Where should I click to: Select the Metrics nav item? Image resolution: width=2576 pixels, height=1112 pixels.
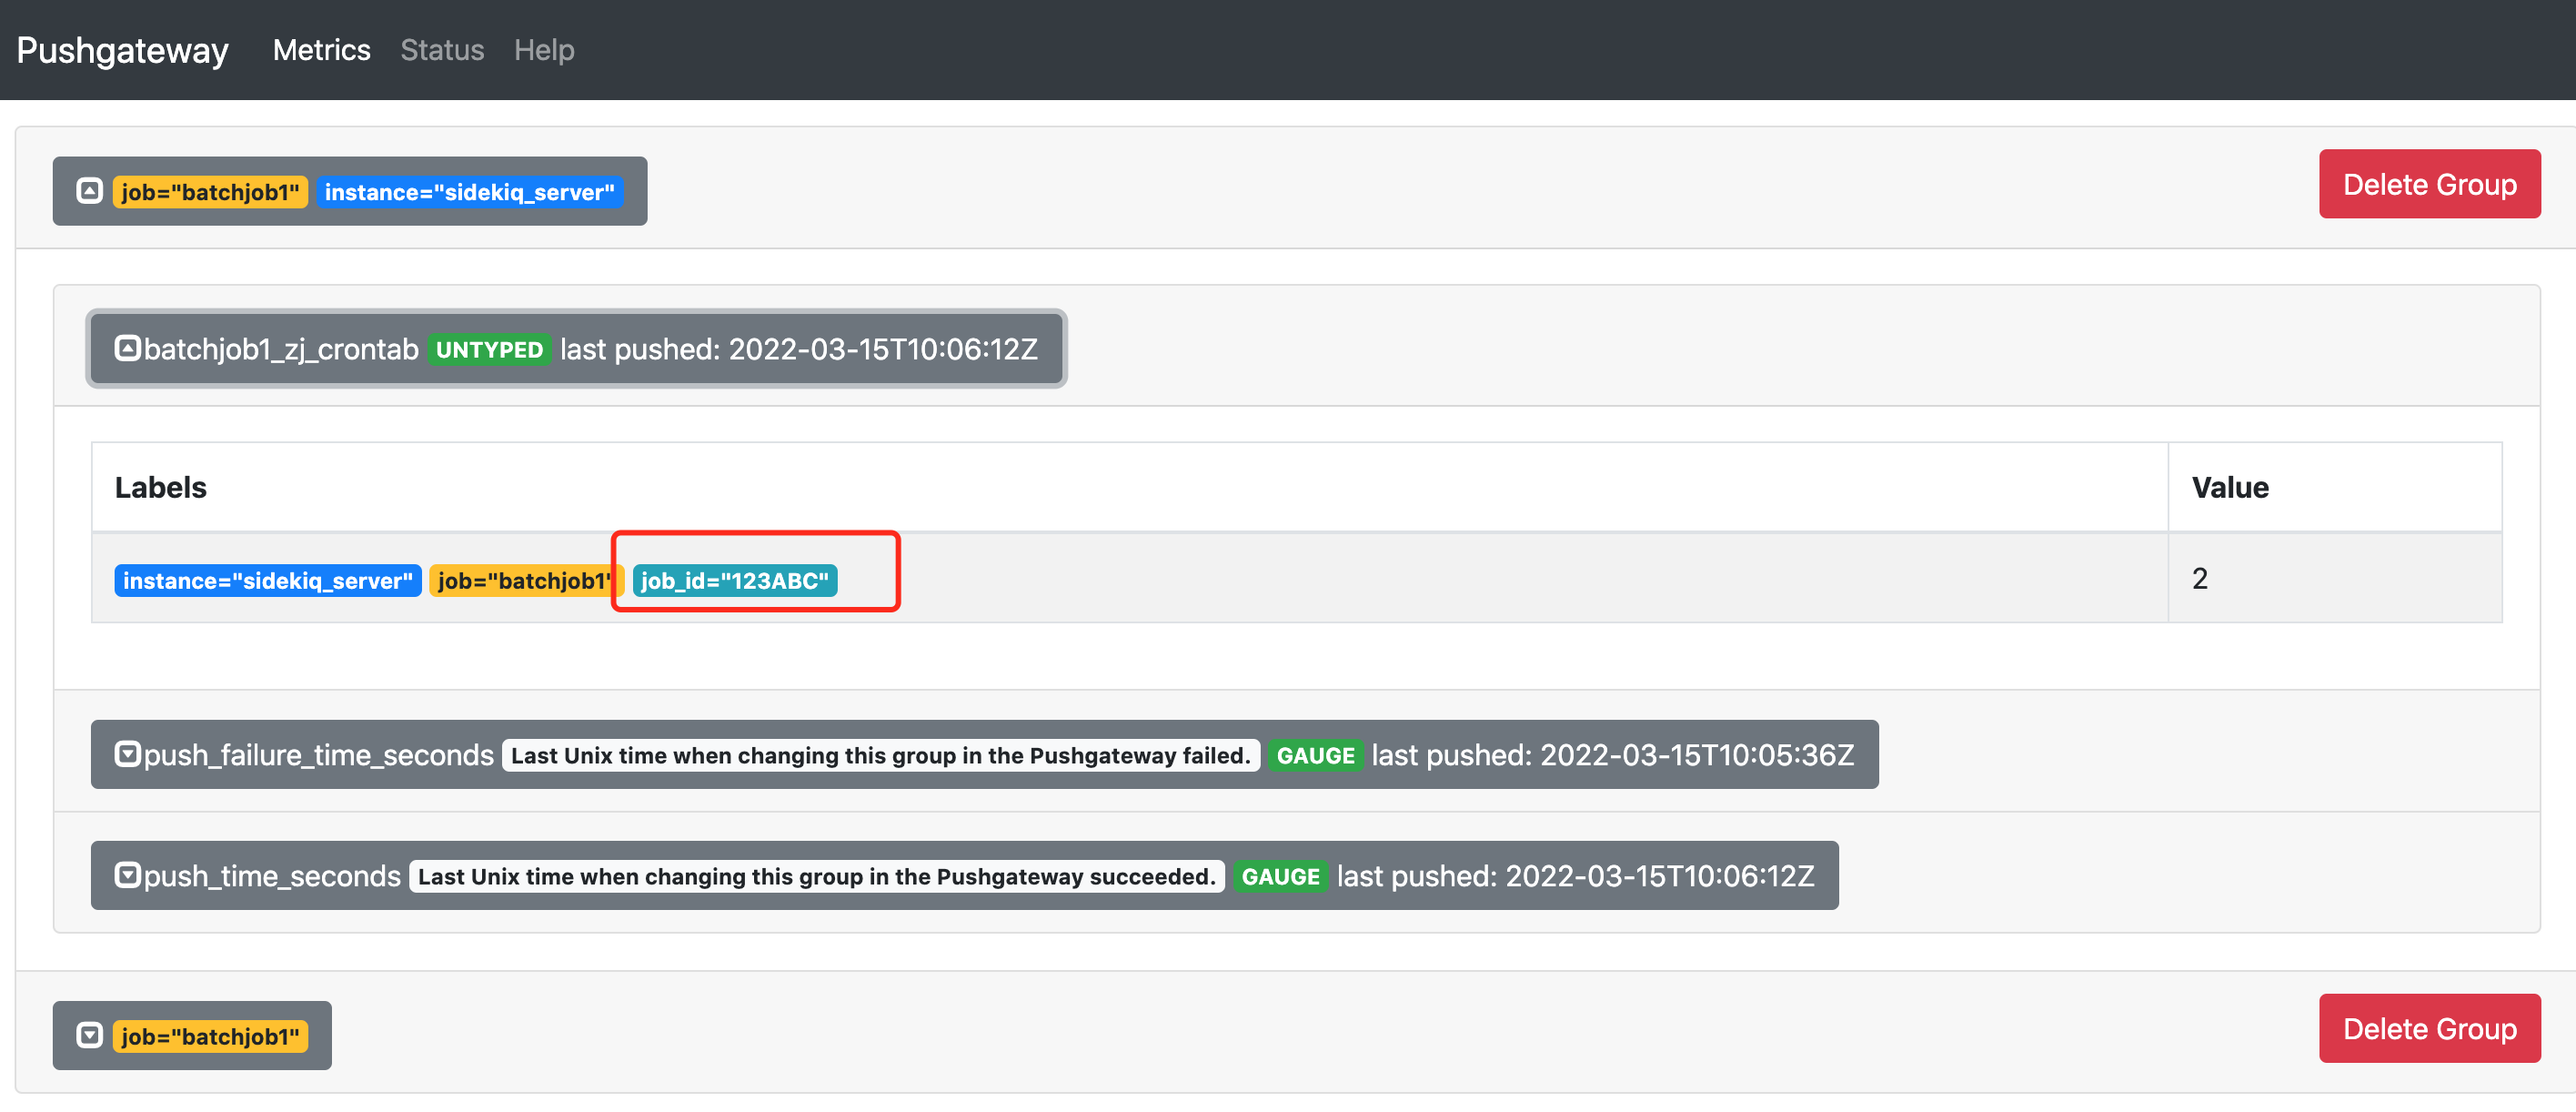tap(321, 50)
